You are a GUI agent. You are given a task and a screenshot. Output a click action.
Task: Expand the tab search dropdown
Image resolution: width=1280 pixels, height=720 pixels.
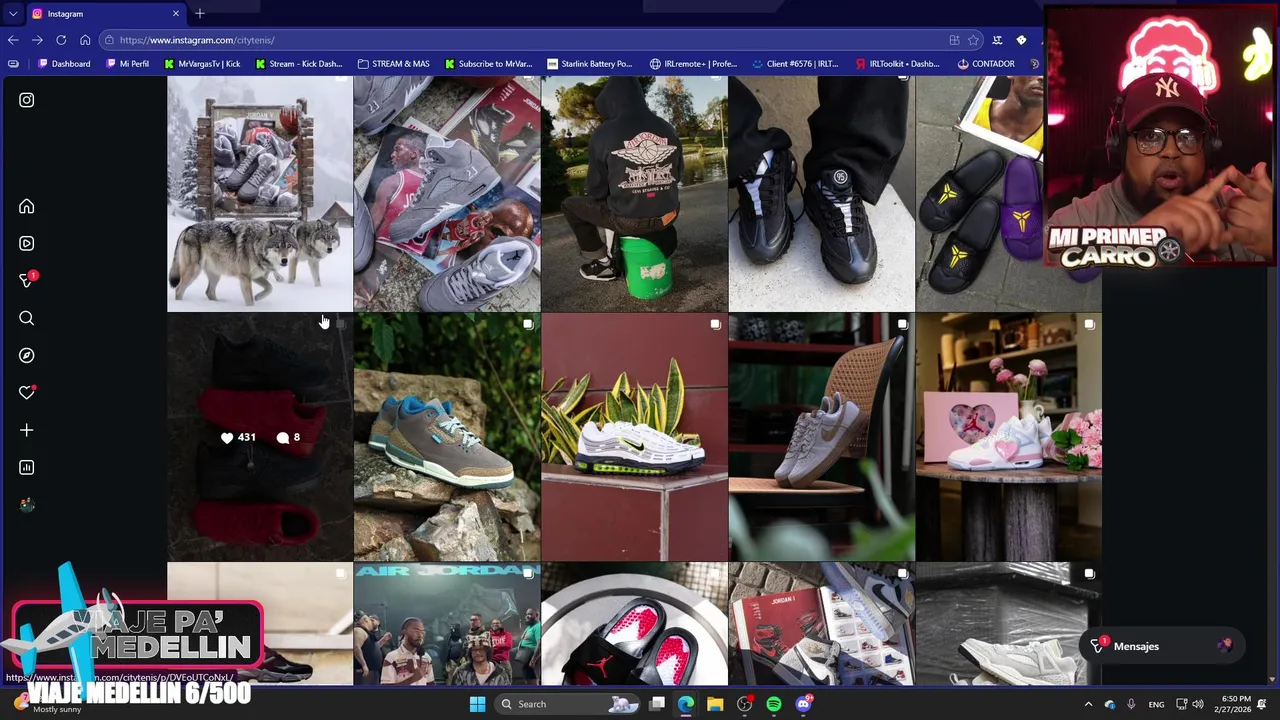(12, 13)
